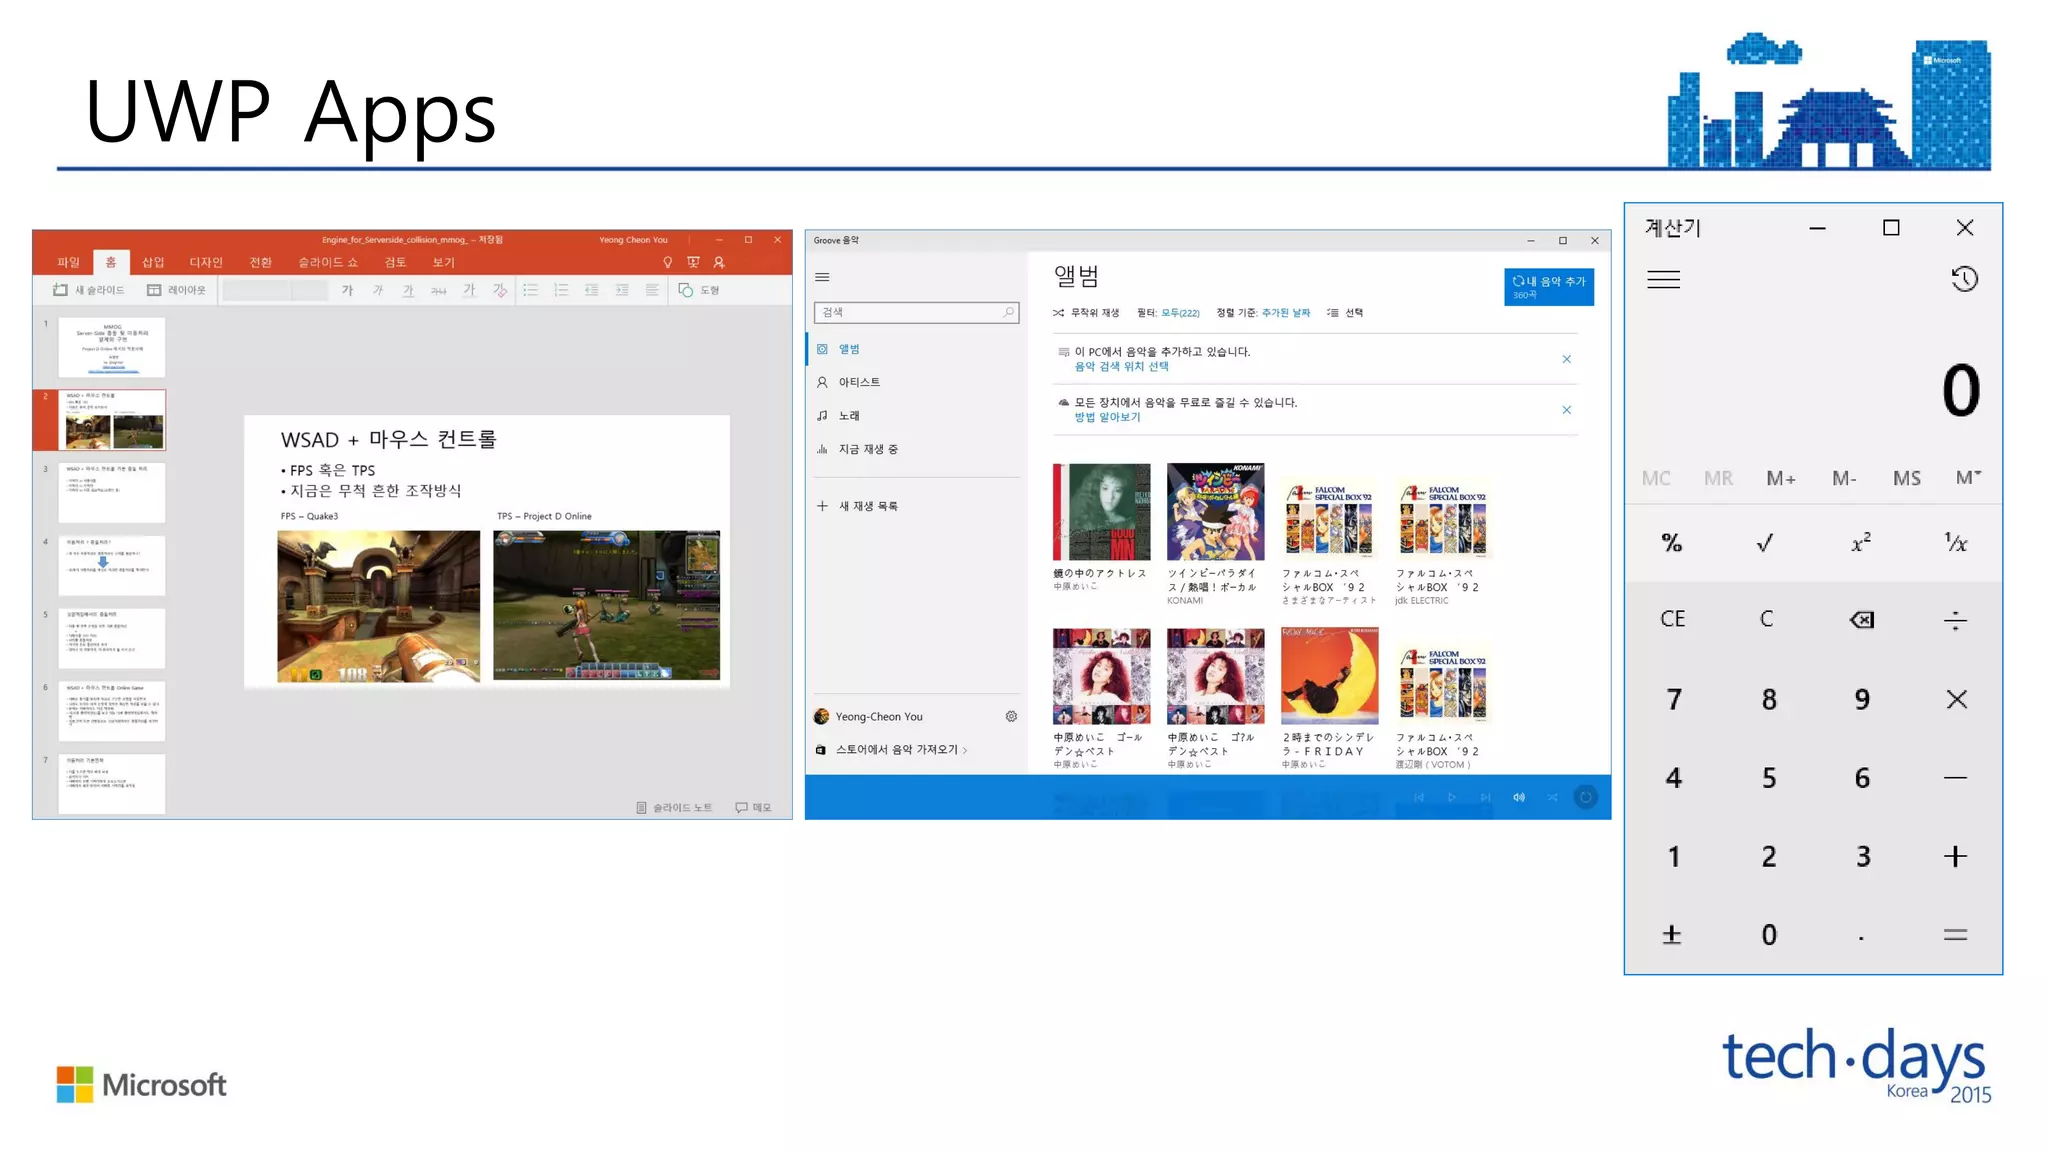Screen dimensions: 2048x1152
Task: Open the 필터 모두(222) filter dropdown
Action: (x=1168, y=313)
